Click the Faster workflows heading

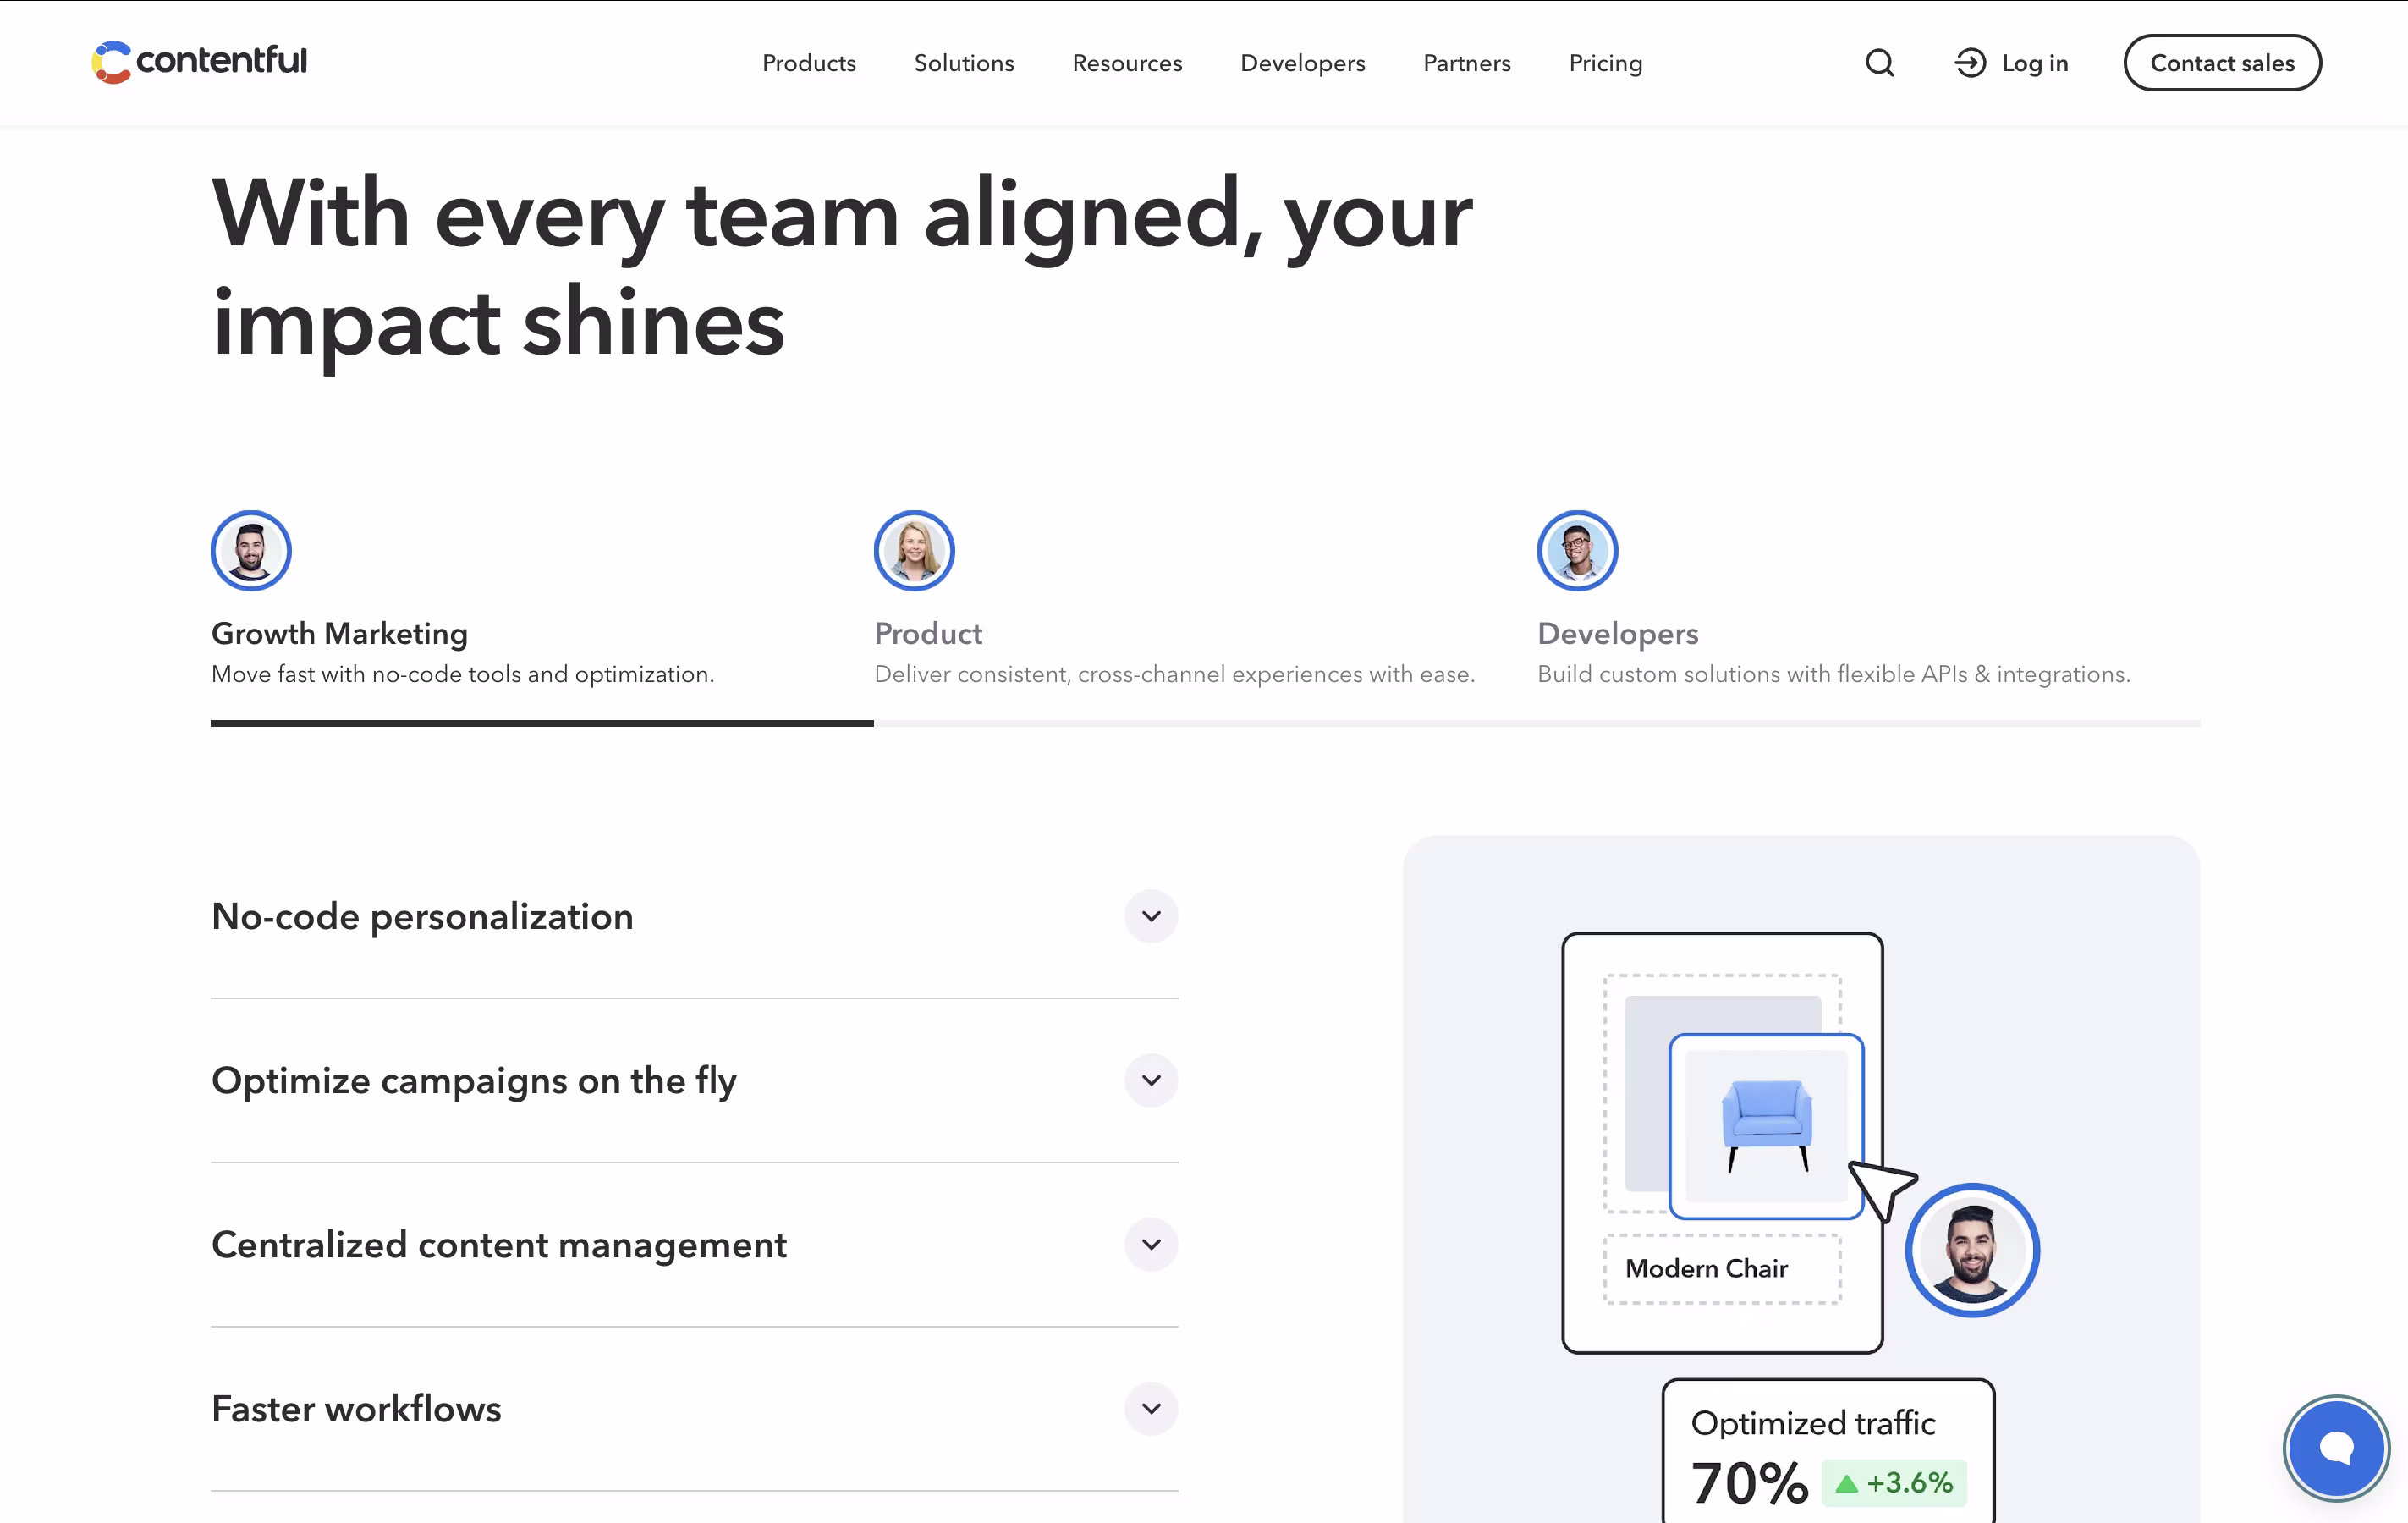point(356,1408)
